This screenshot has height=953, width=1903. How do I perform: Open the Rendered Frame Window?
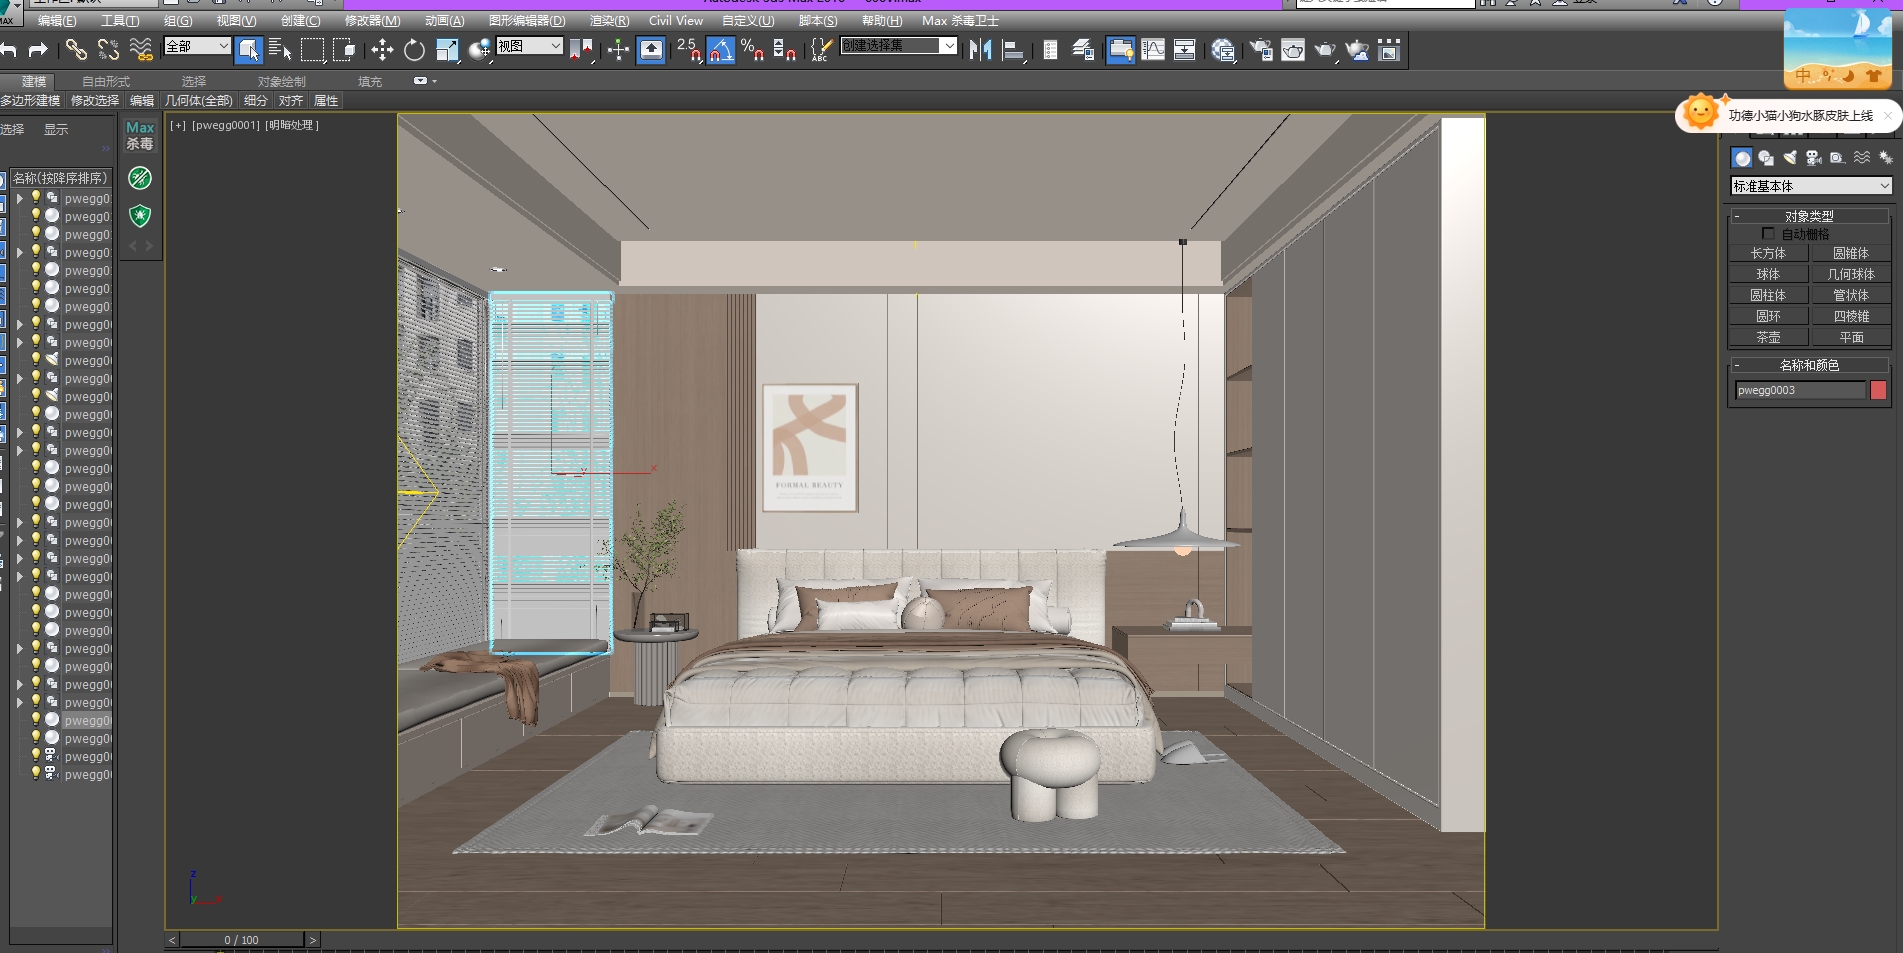coord(1293,50)
